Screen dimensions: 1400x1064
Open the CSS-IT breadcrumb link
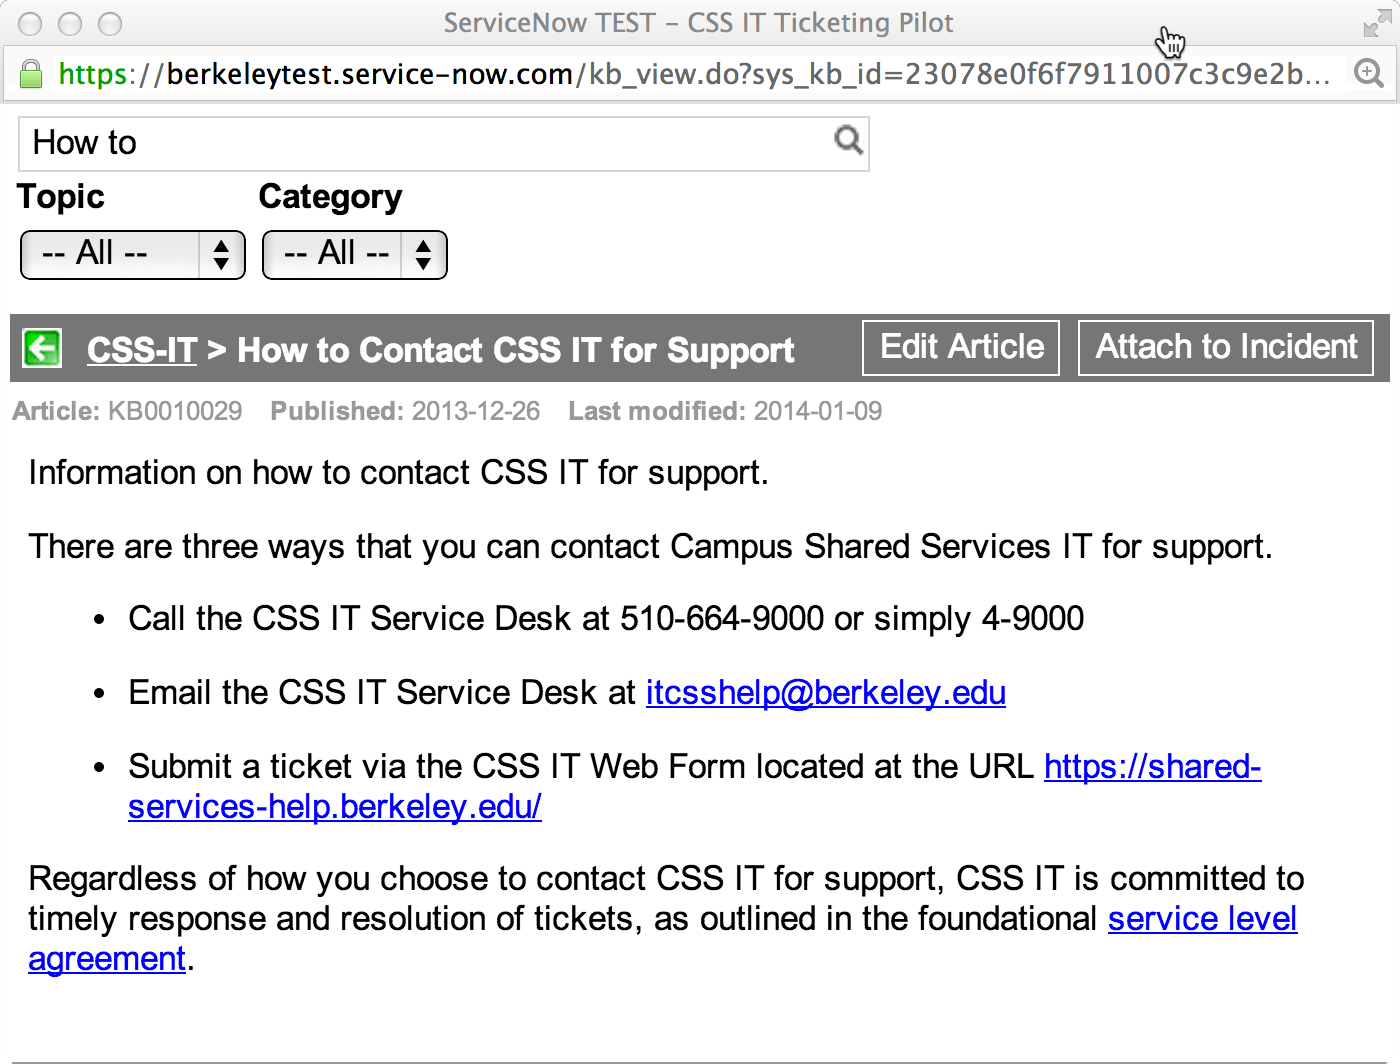click(141, 350)
